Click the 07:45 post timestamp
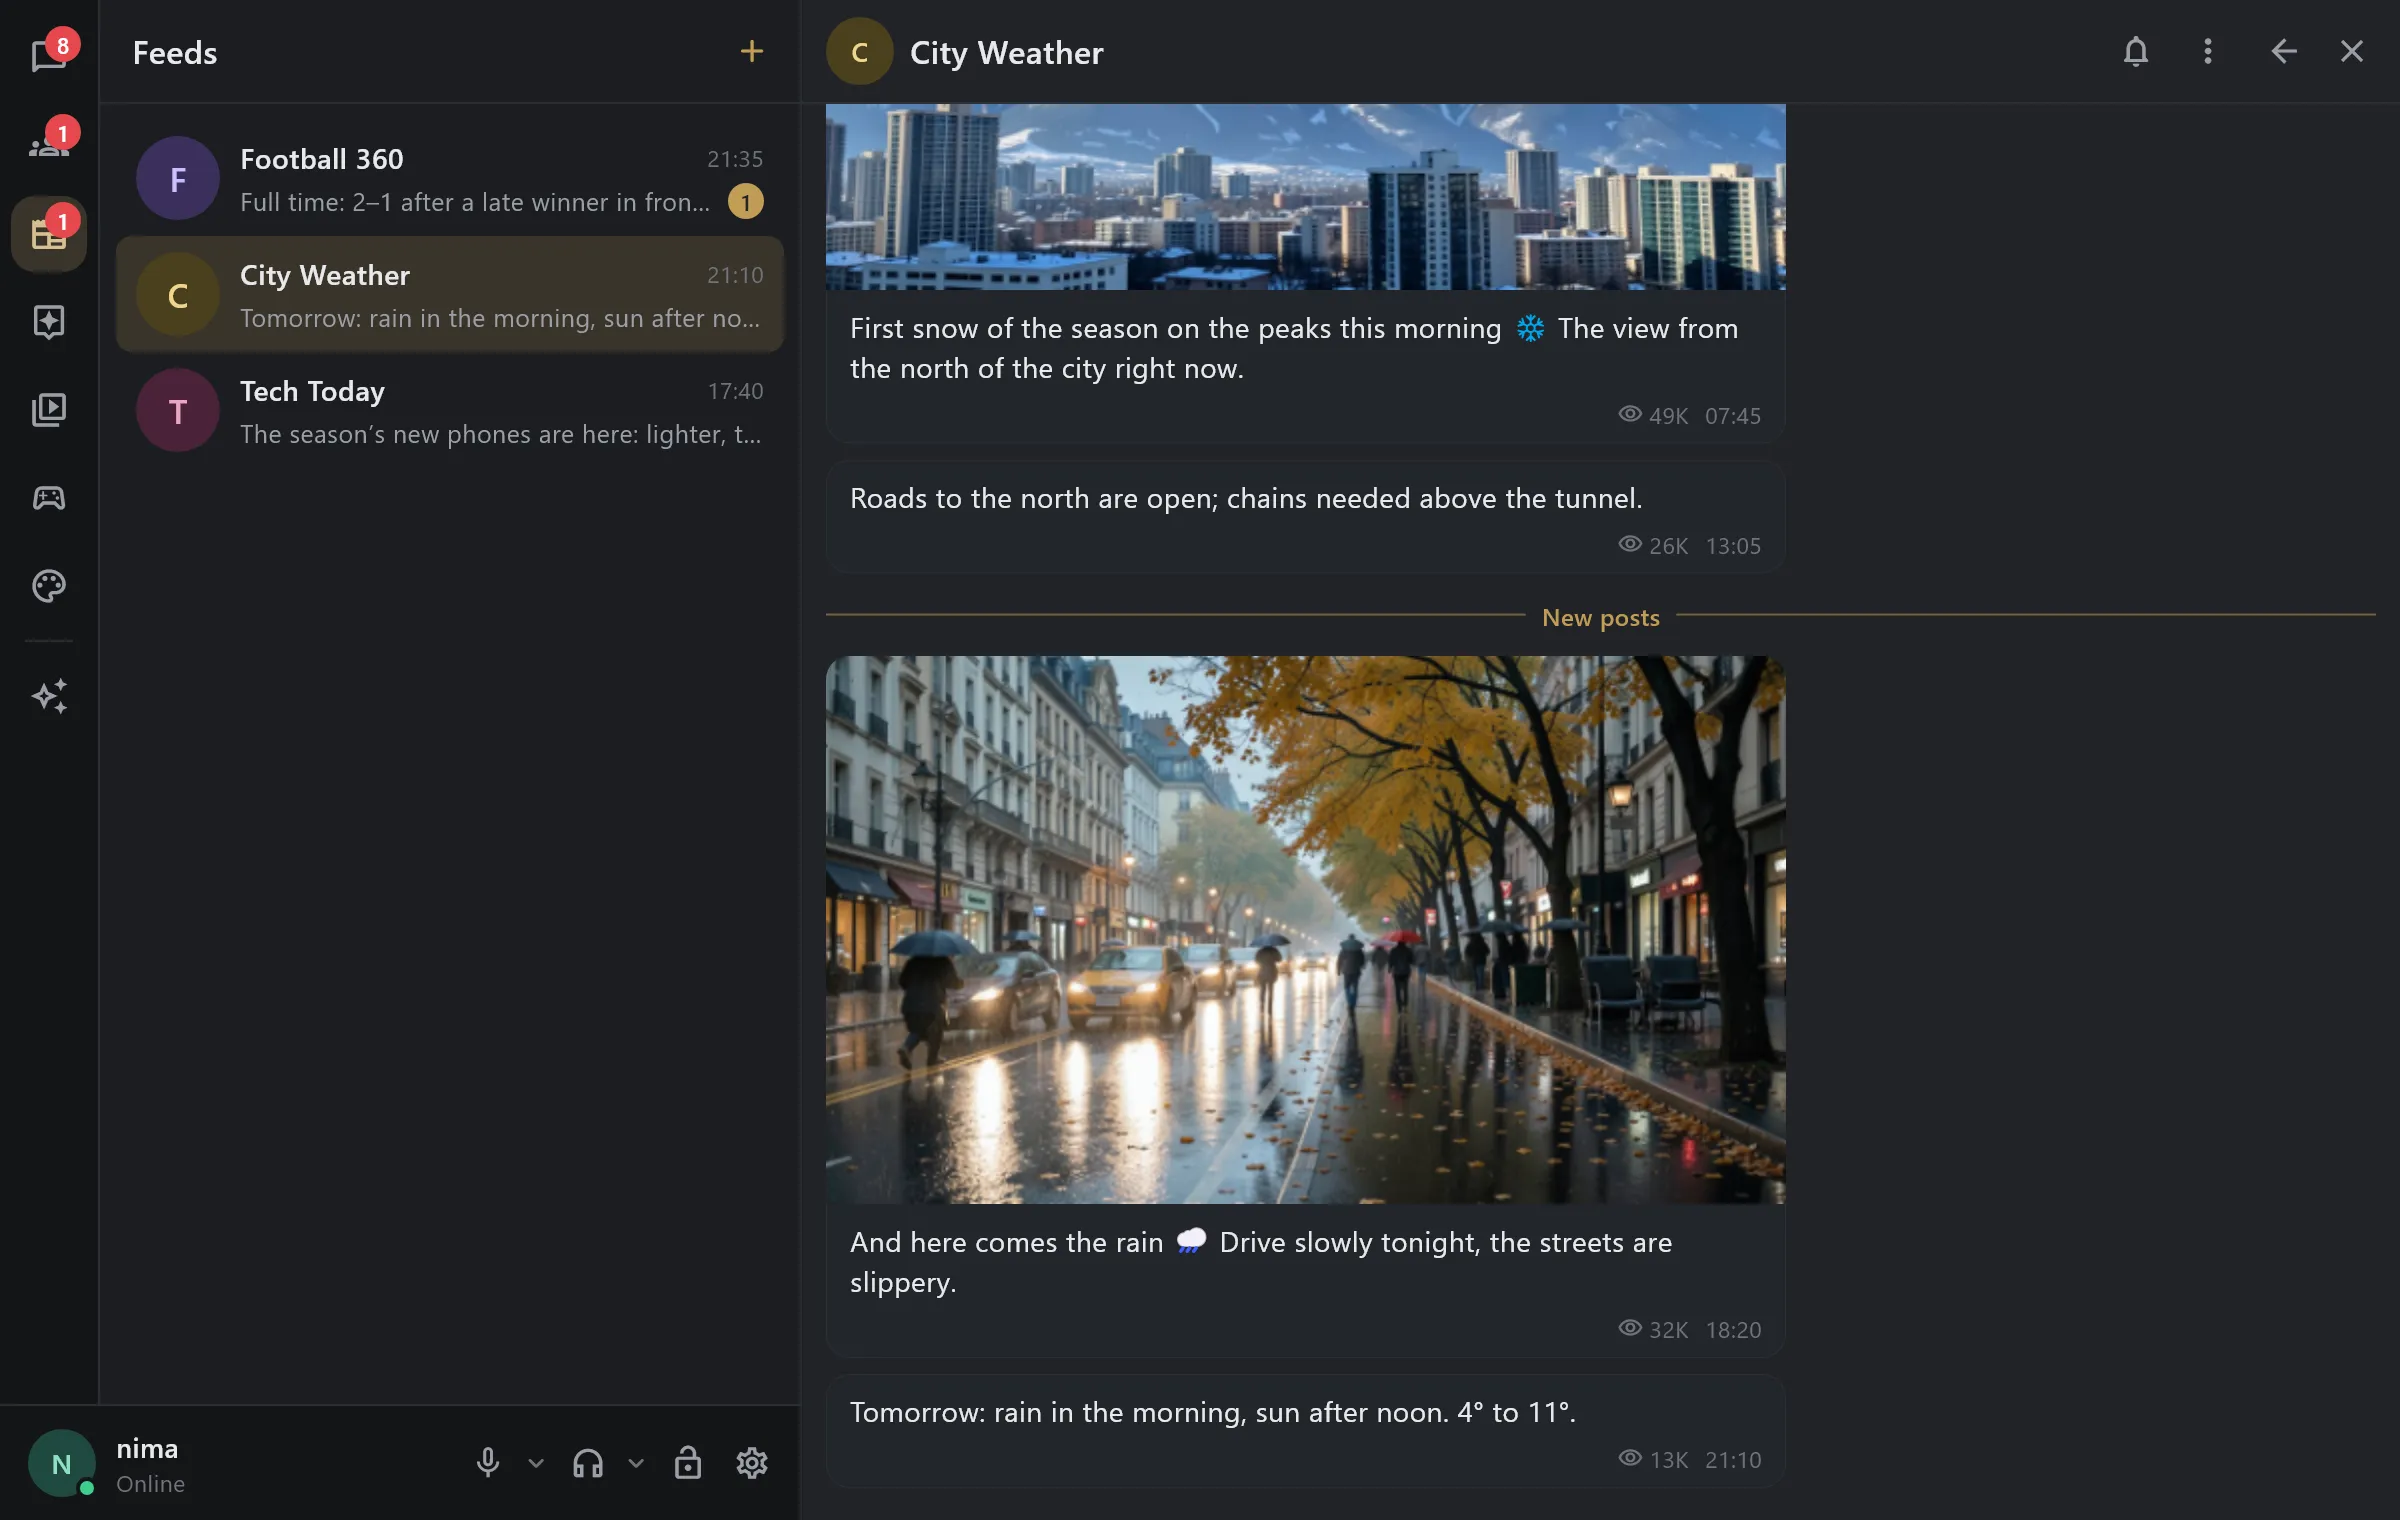 1733,416
